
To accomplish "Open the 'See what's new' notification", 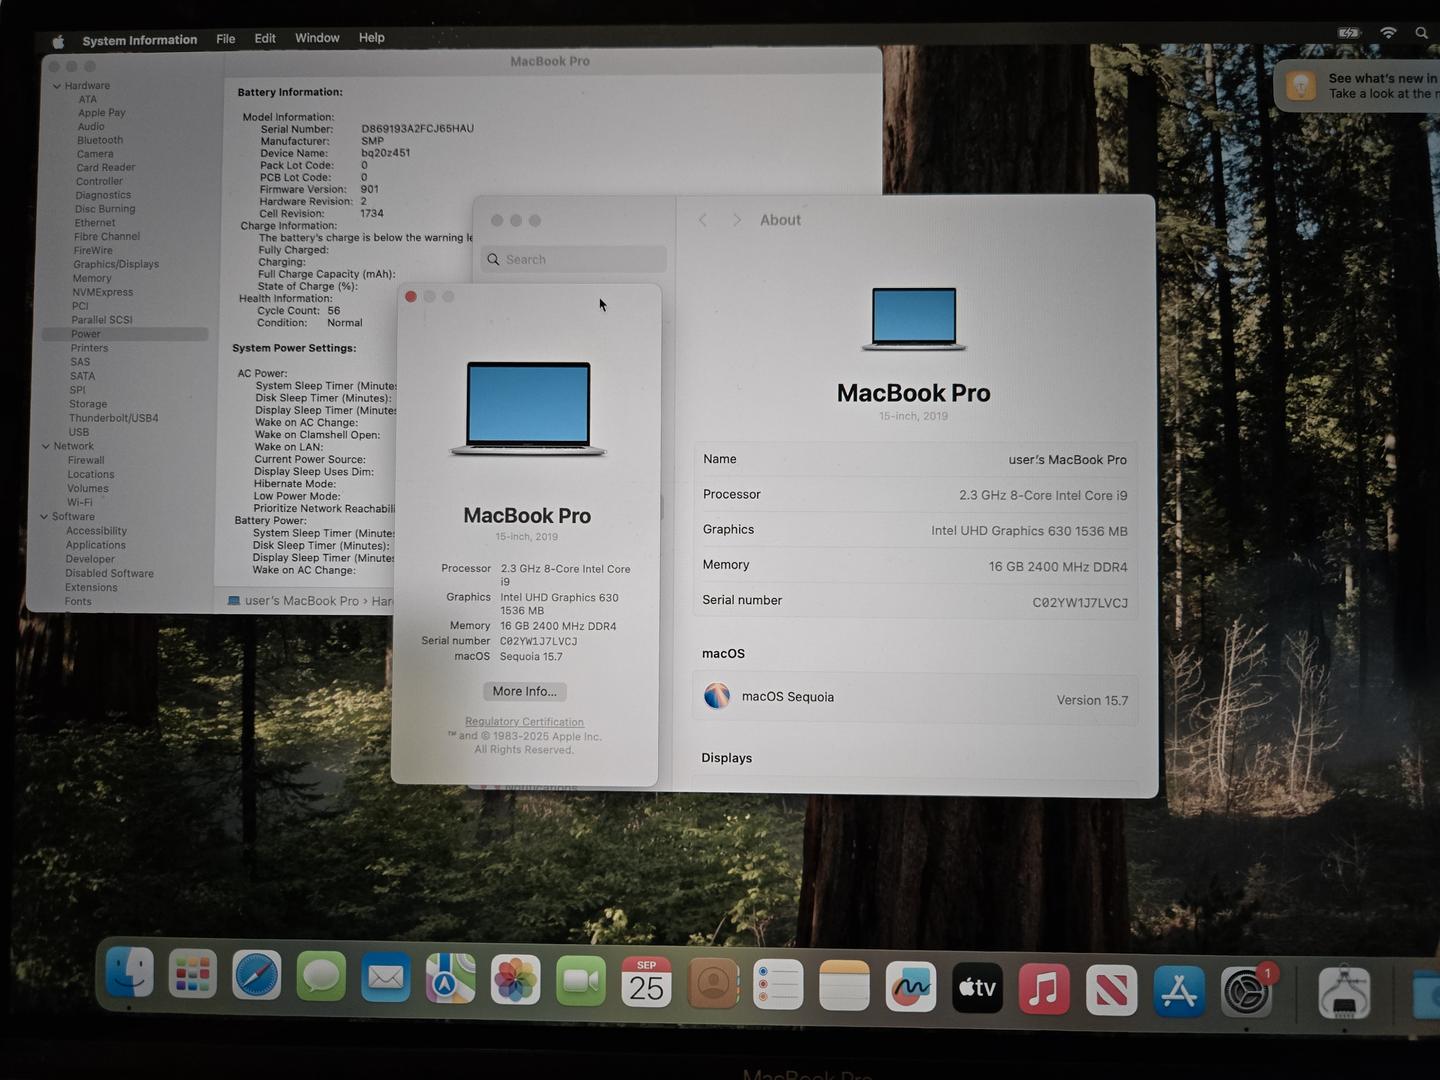I will (x=1357, y=86).
